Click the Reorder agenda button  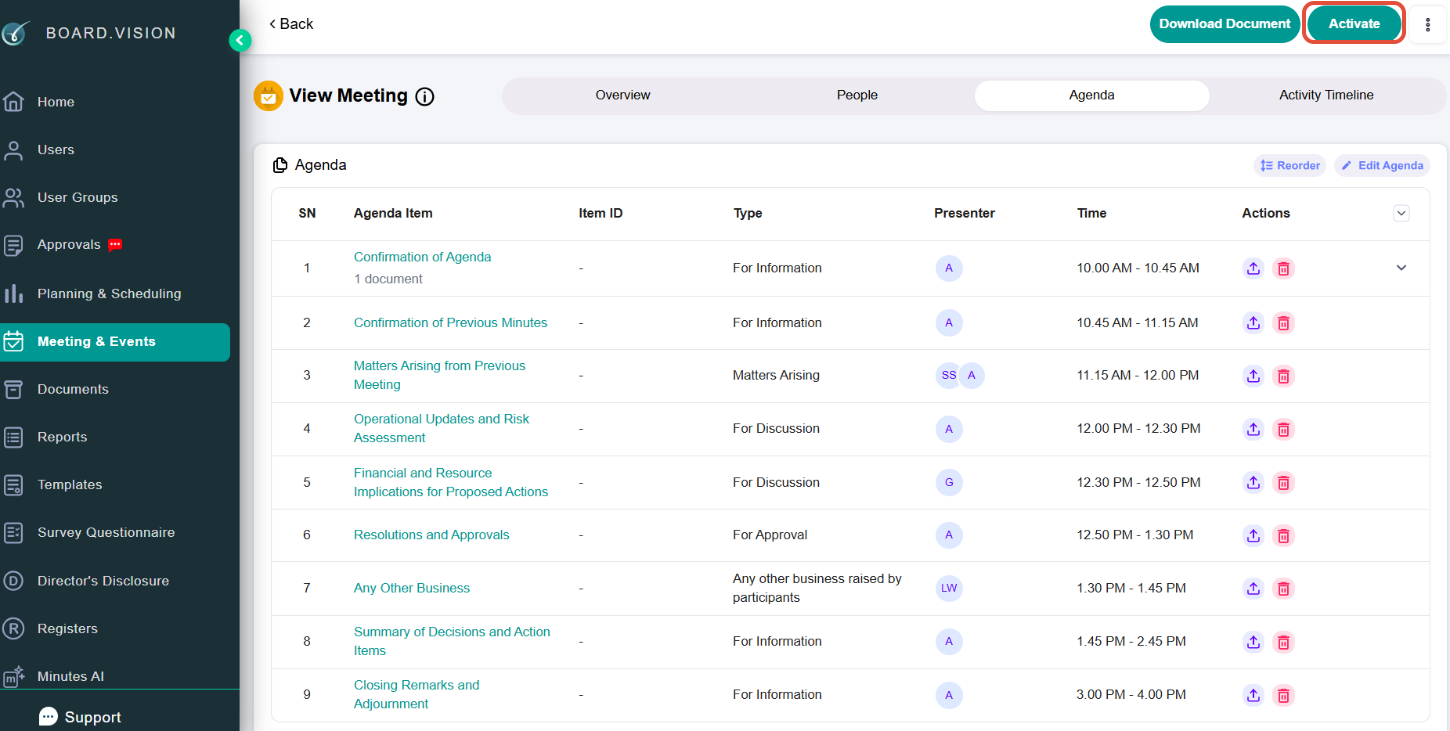[x=1290, y=166]
